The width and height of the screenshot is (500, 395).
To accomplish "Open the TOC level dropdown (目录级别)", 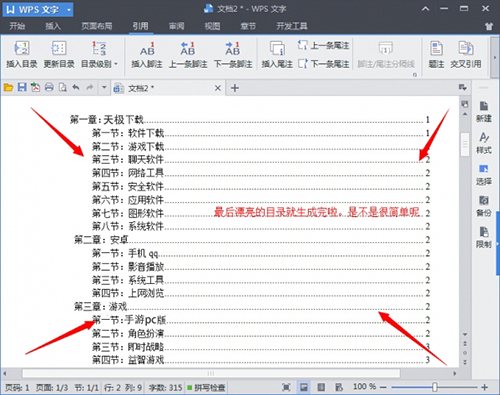I will (x=99, y=55).
